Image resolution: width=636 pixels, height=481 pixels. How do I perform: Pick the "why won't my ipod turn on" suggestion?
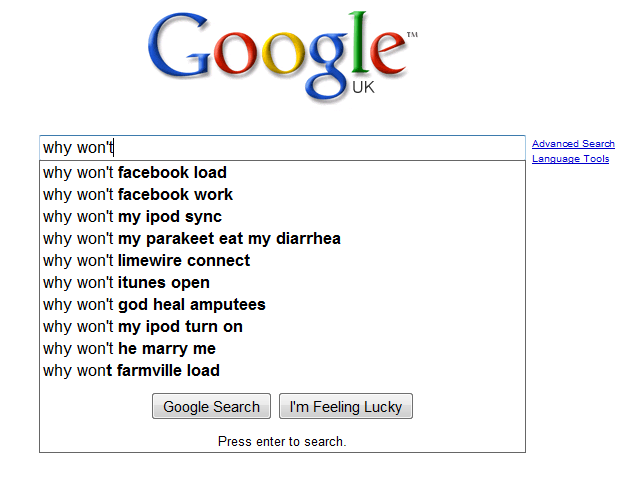143,326
